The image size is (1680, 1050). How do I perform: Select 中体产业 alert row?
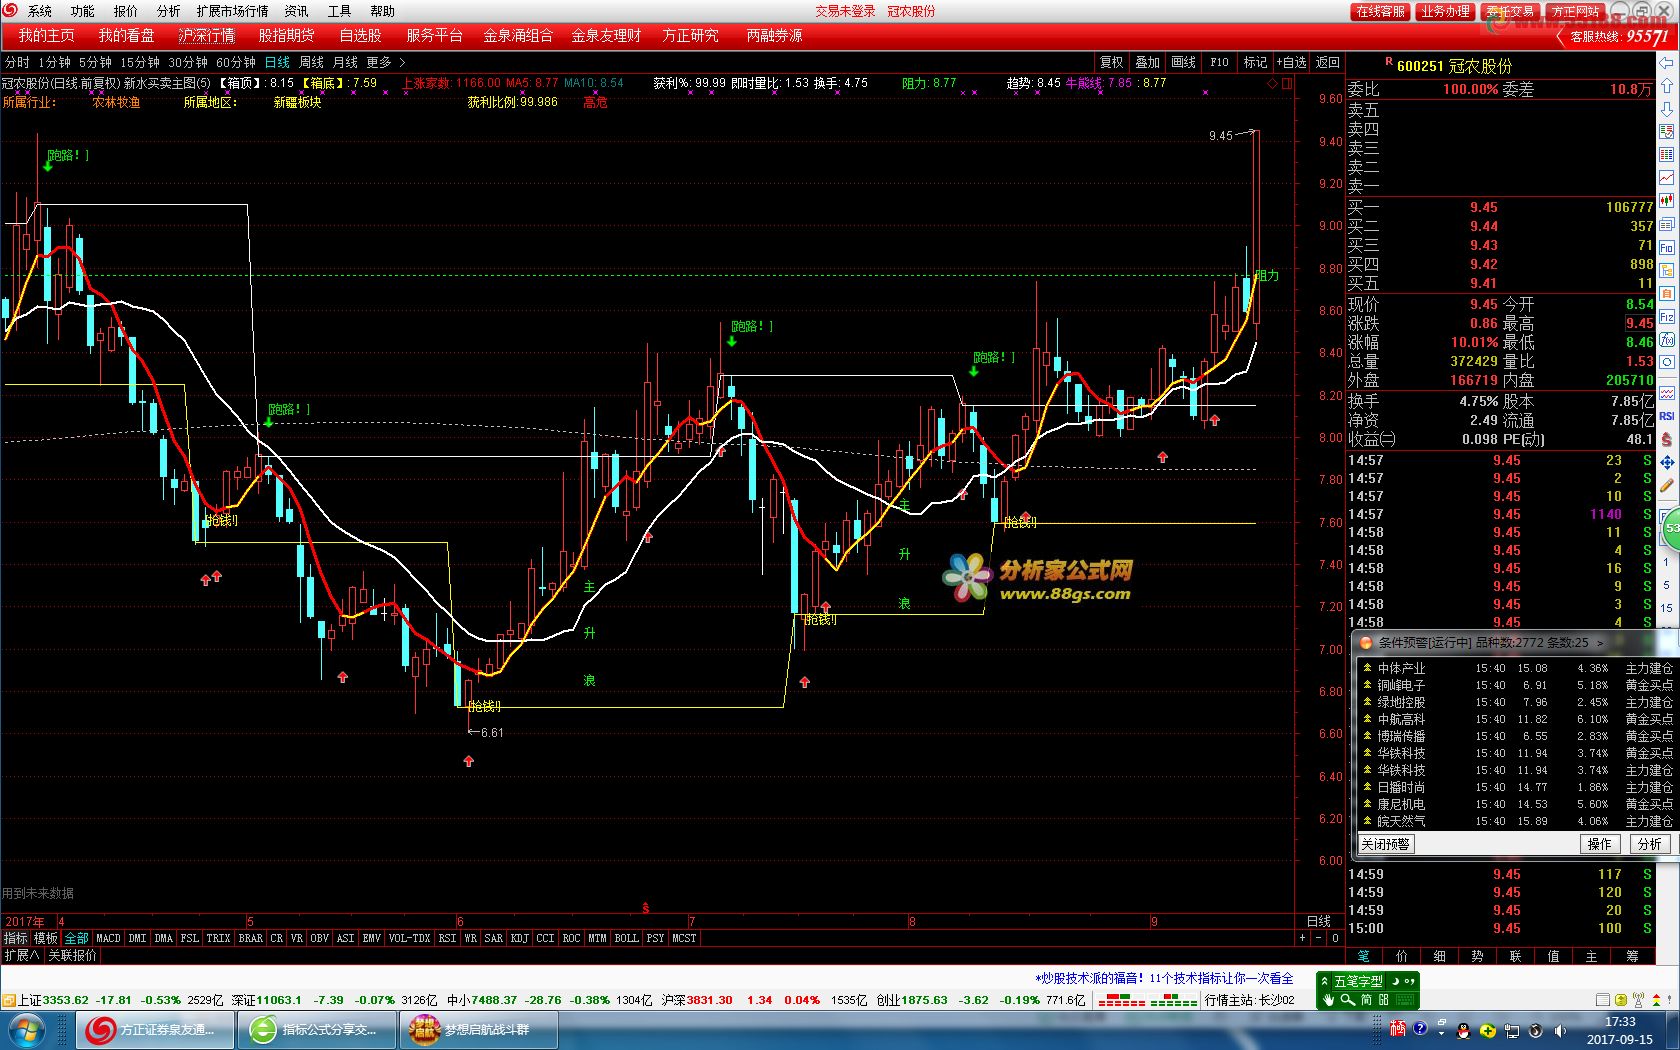pos(1517,668)
